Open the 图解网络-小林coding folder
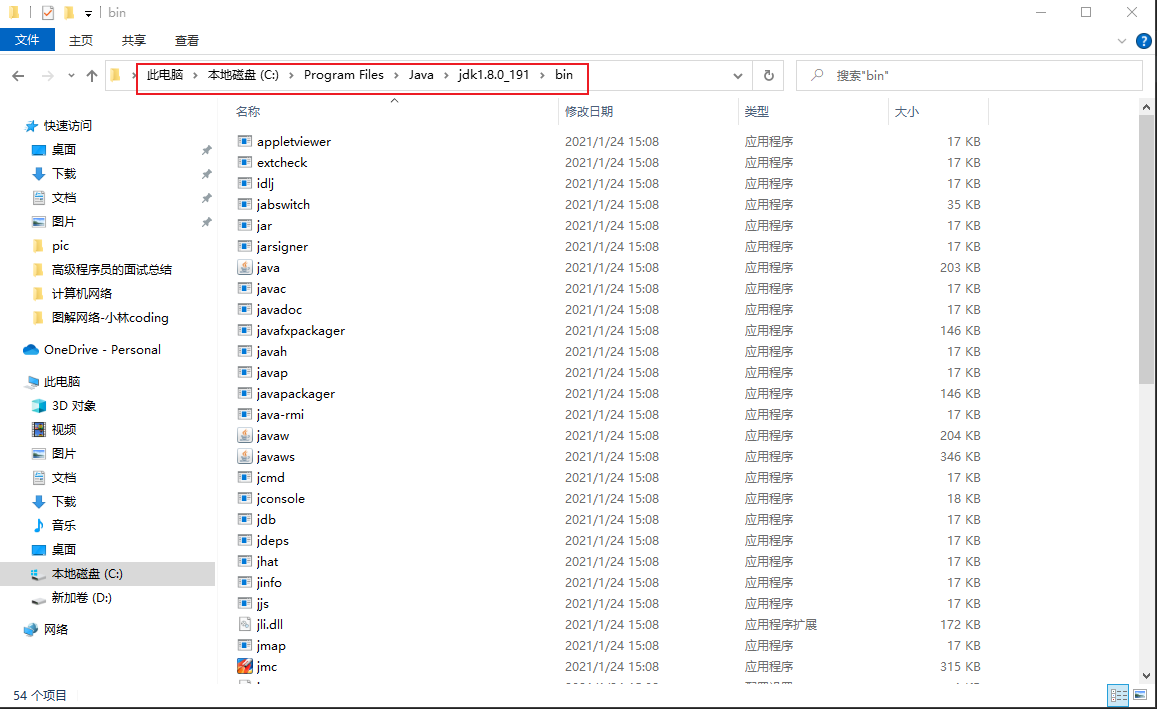Viewport: 1157px width, 709px height. coord(110,318)
